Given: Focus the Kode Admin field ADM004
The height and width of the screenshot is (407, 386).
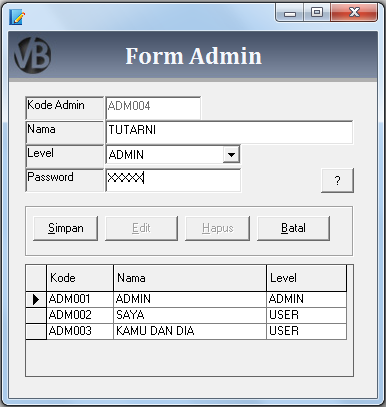Looking at the screenshot, I should pos(153,108).
